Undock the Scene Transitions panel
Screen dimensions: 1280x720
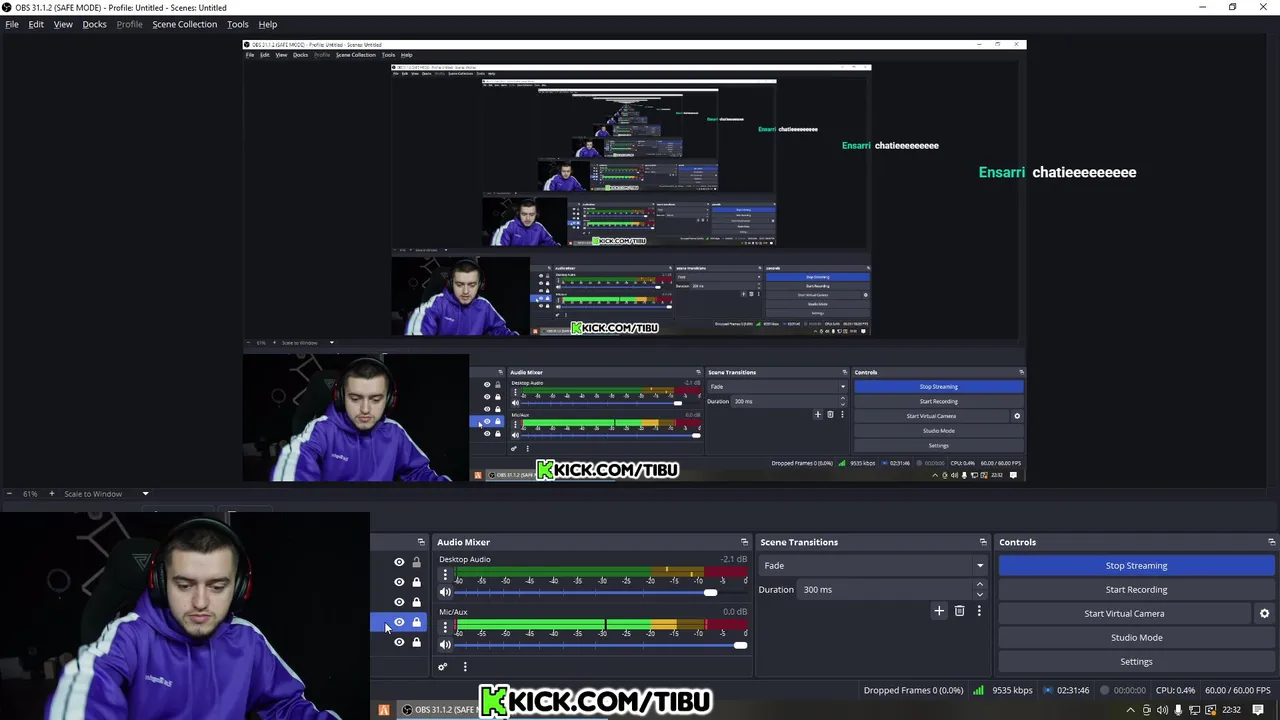pyautogui.click(x=983, y=542)
